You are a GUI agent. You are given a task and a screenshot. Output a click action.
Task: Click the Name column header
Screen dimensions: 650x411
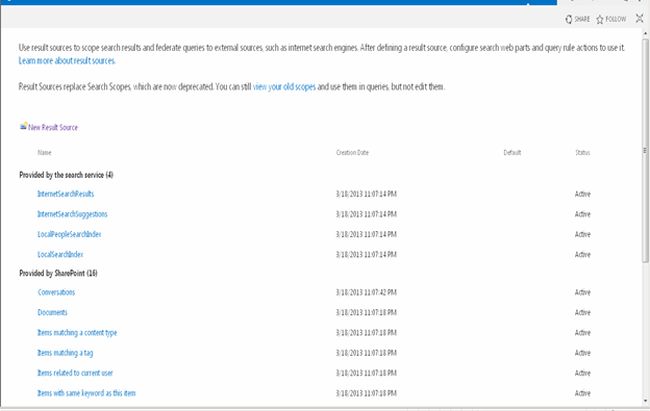point(44,153)
